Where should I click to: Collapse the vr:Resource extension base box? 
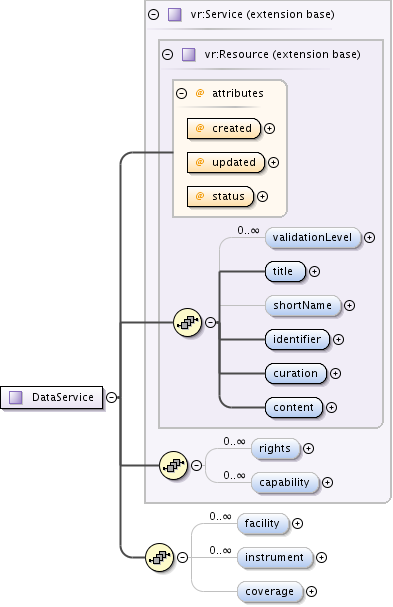coord(168,54)
